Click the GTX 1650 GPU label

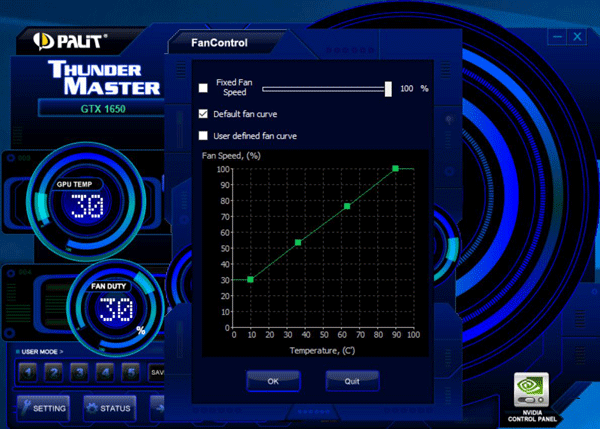tap(103, 109)
